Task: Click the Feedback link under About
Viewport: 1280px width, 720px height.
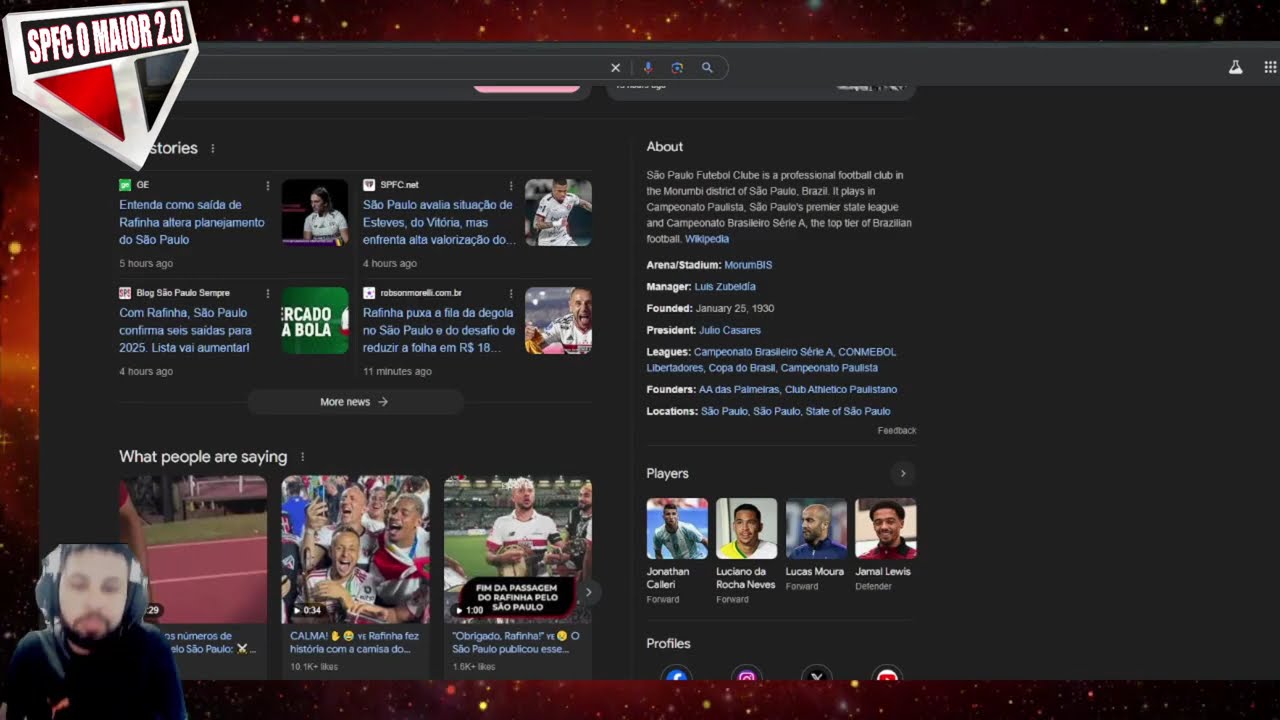Action: 897,431
